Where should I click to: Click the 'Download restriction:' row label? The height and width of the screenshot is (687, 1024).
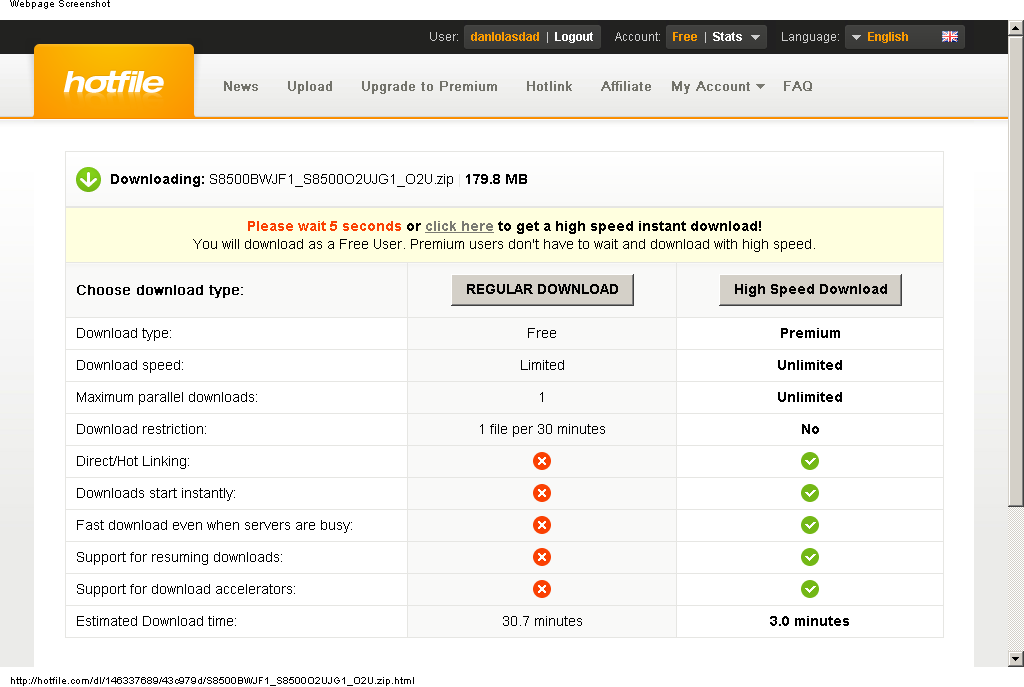[x=141, y=429]
